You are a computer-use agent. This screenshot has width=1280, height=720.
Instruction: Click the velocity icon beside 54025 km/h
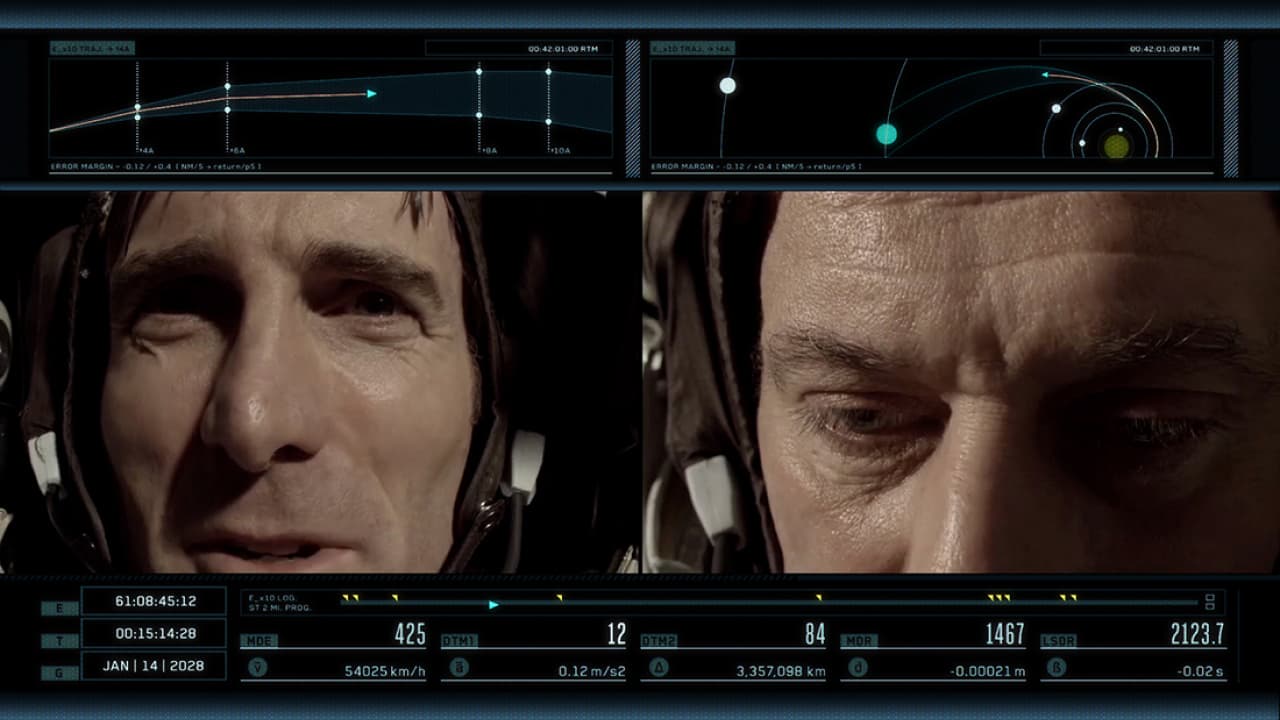pos(257,667)
